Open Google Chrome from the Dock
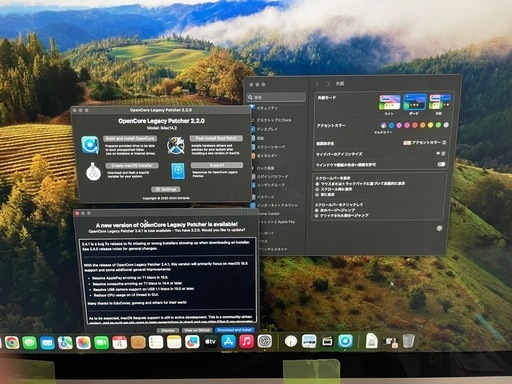The image size is (512, 384). point(12,342)
